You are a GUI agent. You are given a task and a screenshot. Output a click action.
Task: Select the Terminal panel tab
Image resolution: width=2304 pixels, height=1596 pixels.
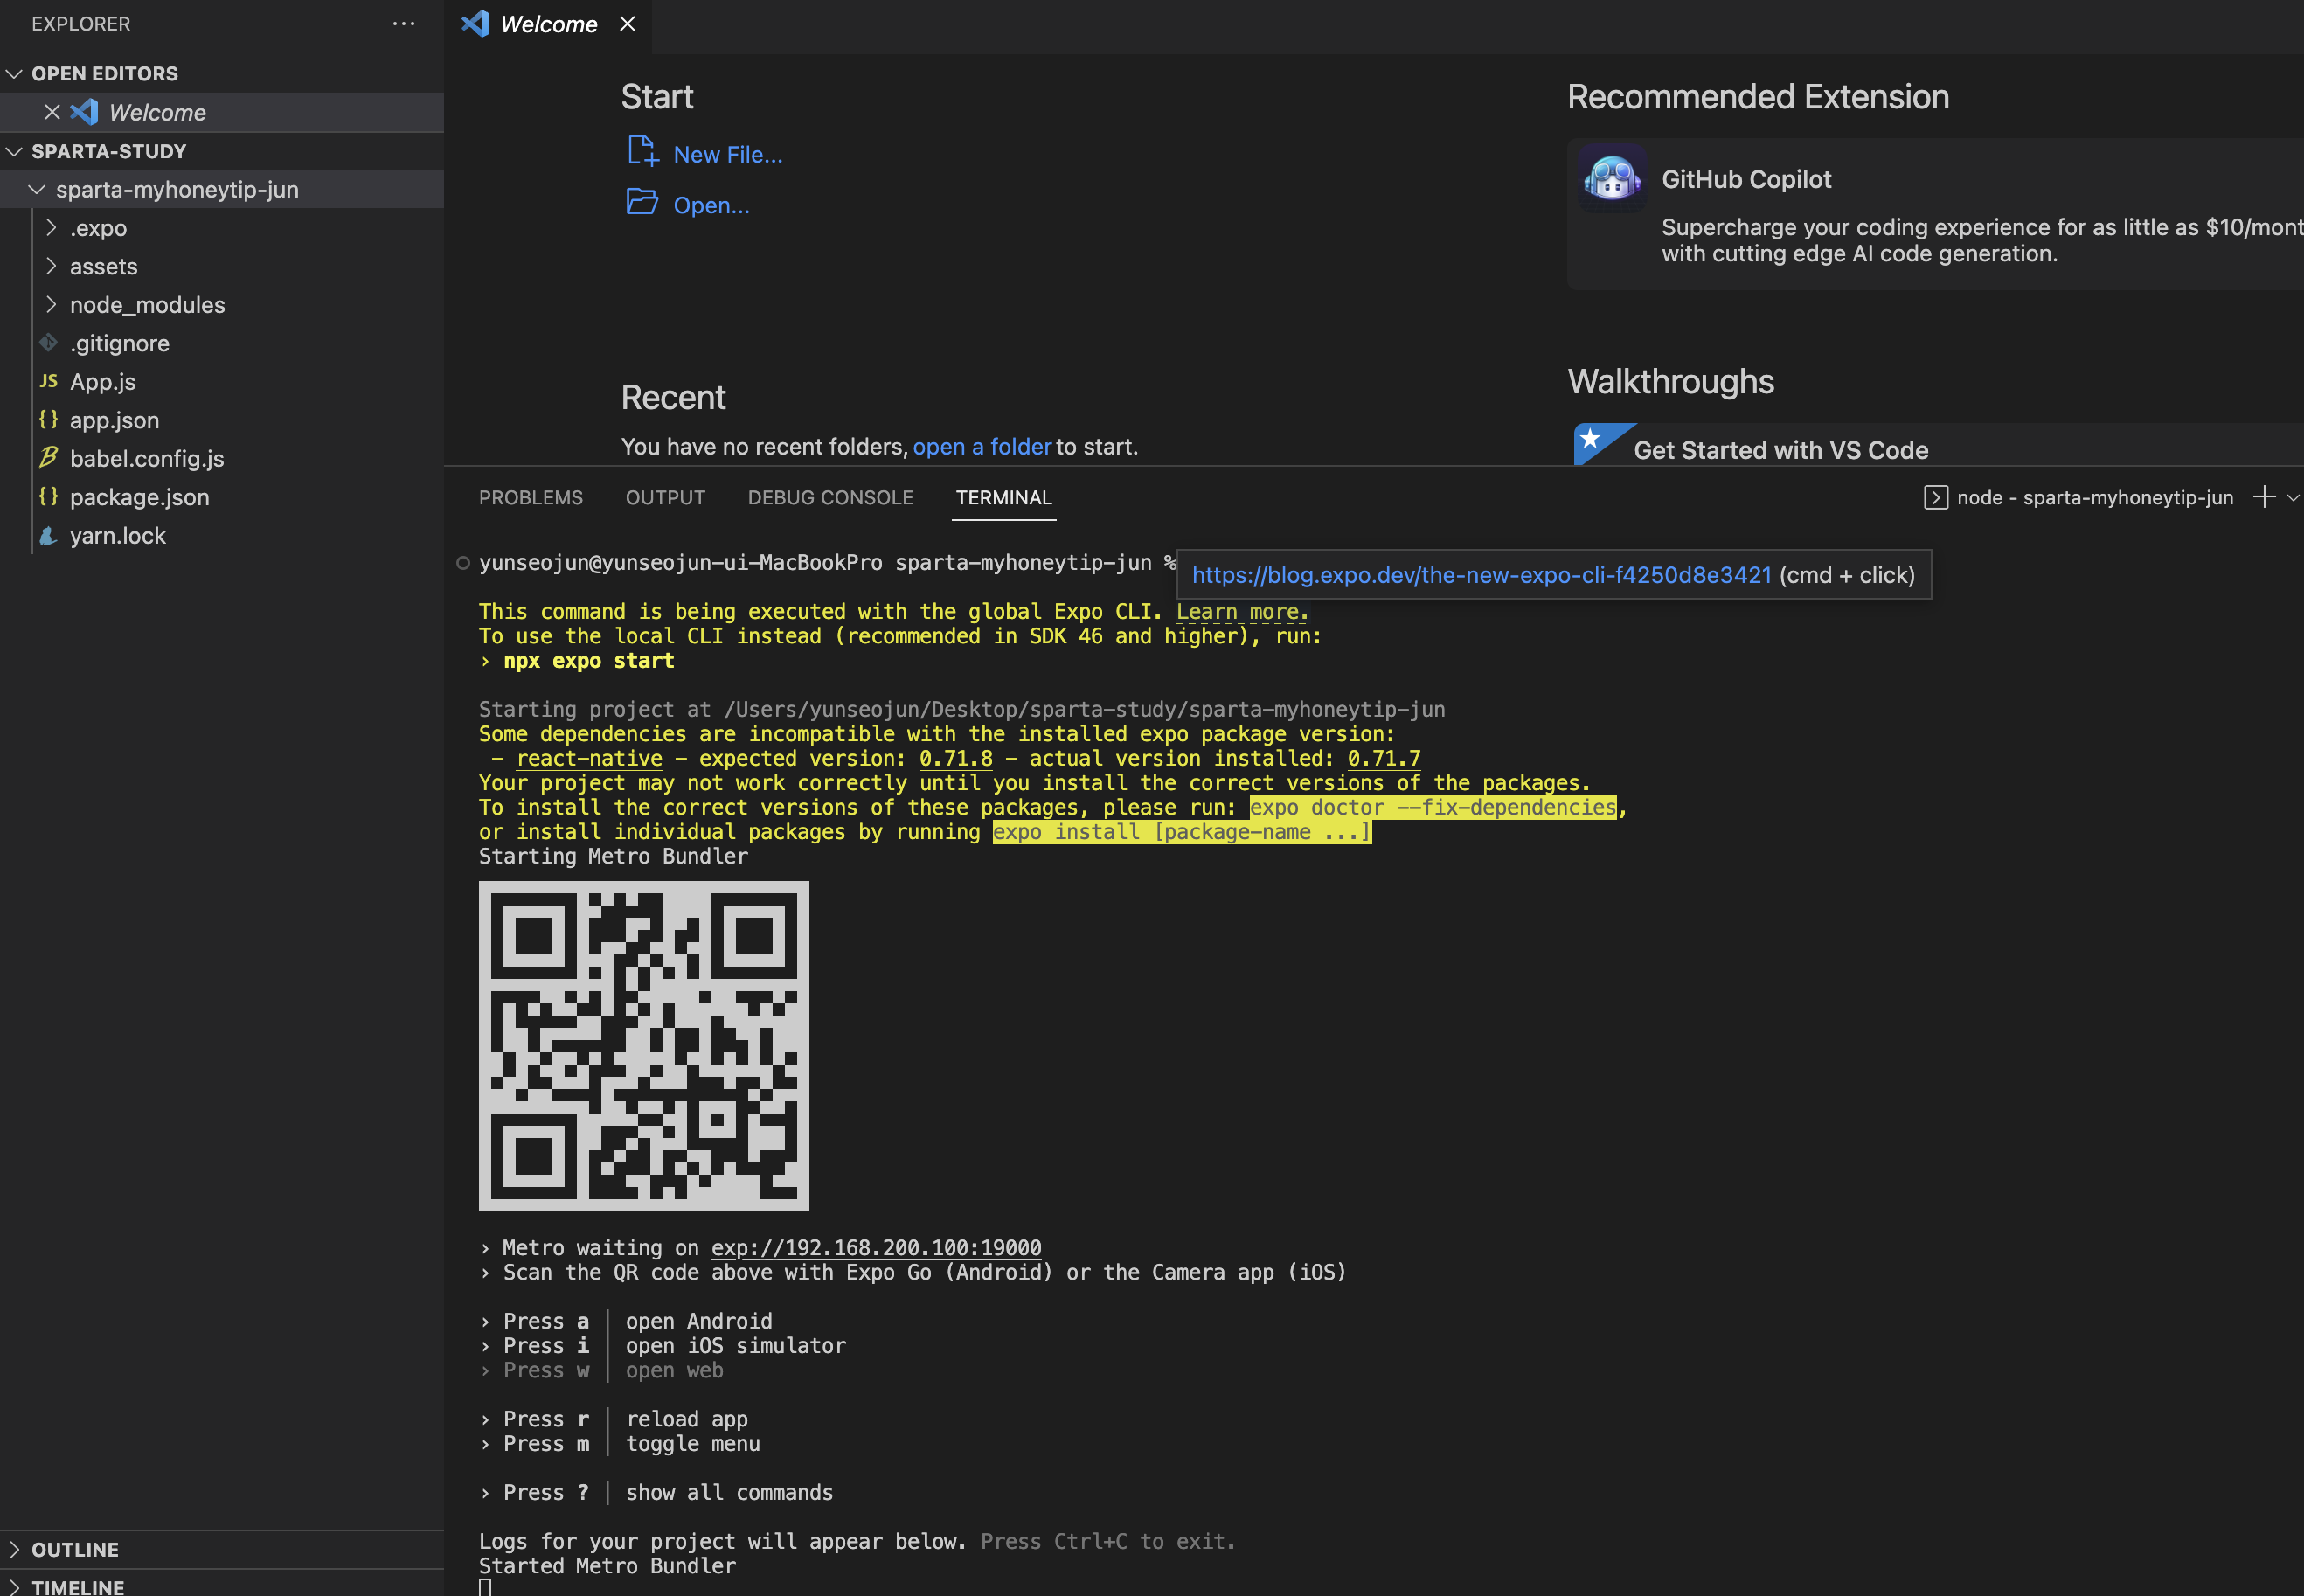(x=1004, y=497)
